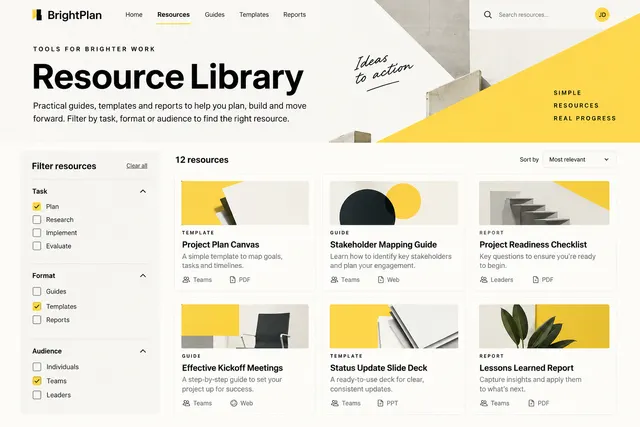Click the Clear all filters link
The width and height of the screenshot is (640, 427).
[x=137, y=166]
